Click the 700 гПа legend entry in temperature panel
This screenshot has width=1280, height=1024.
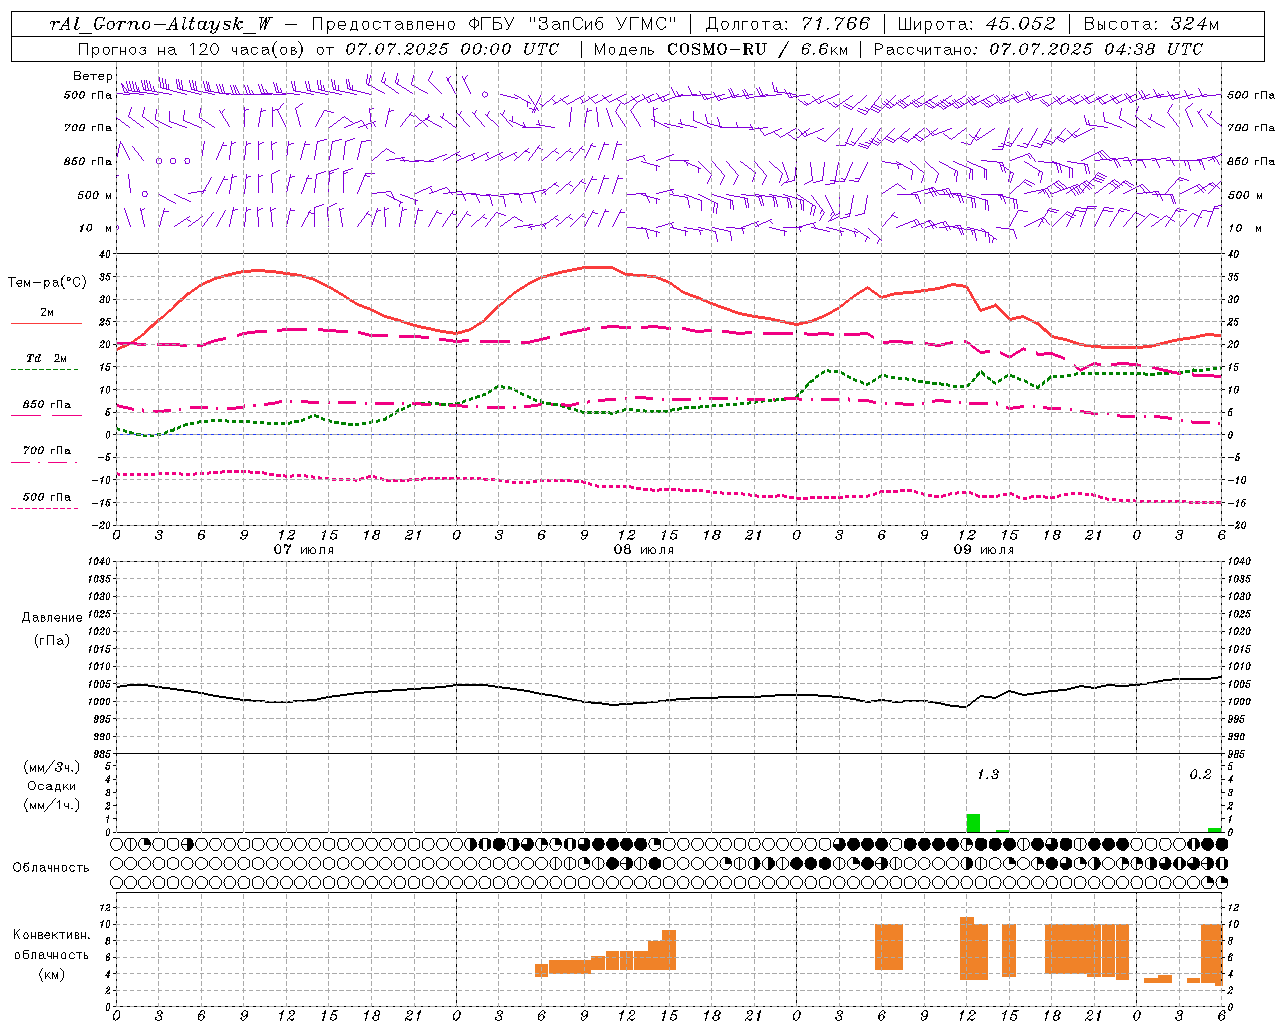pos(46,451)
